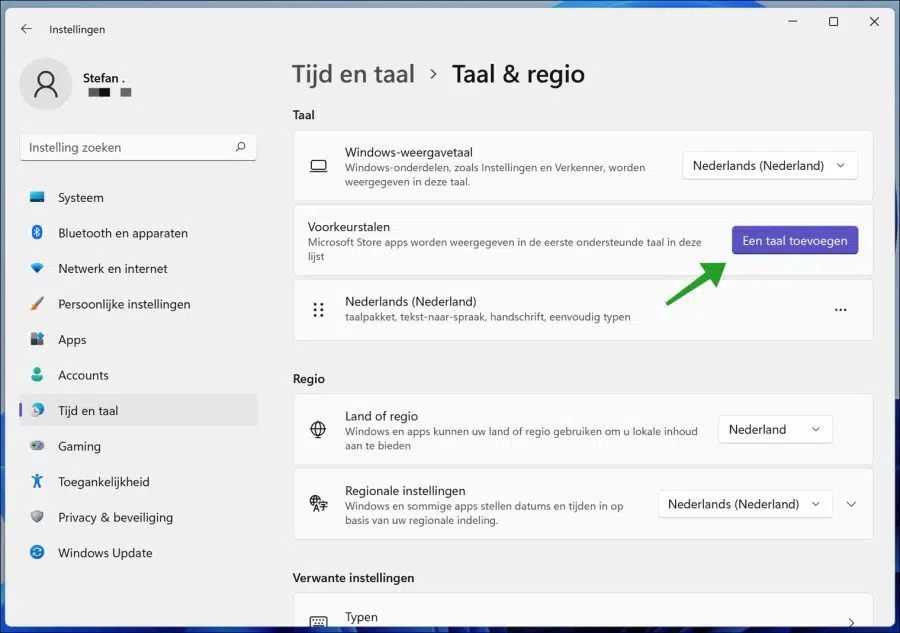
Task: Minimize the Instellingen window
Action: tap(793, 22)
